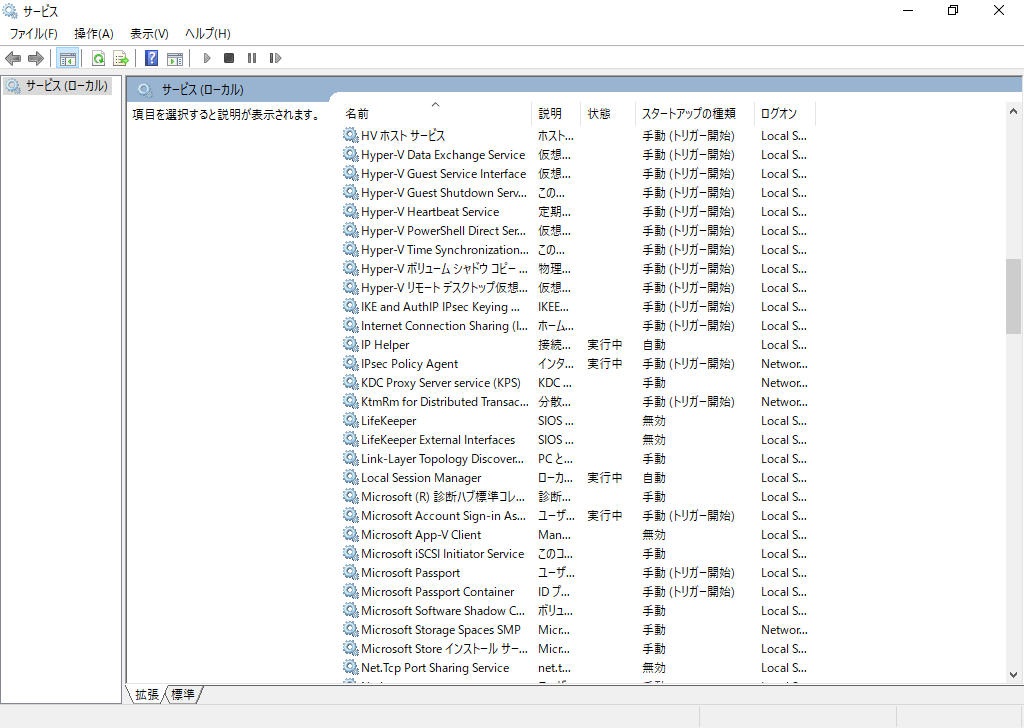Click the scroll down arrow of services list
Screen dimensions: 1024x728
[1013, 675]
